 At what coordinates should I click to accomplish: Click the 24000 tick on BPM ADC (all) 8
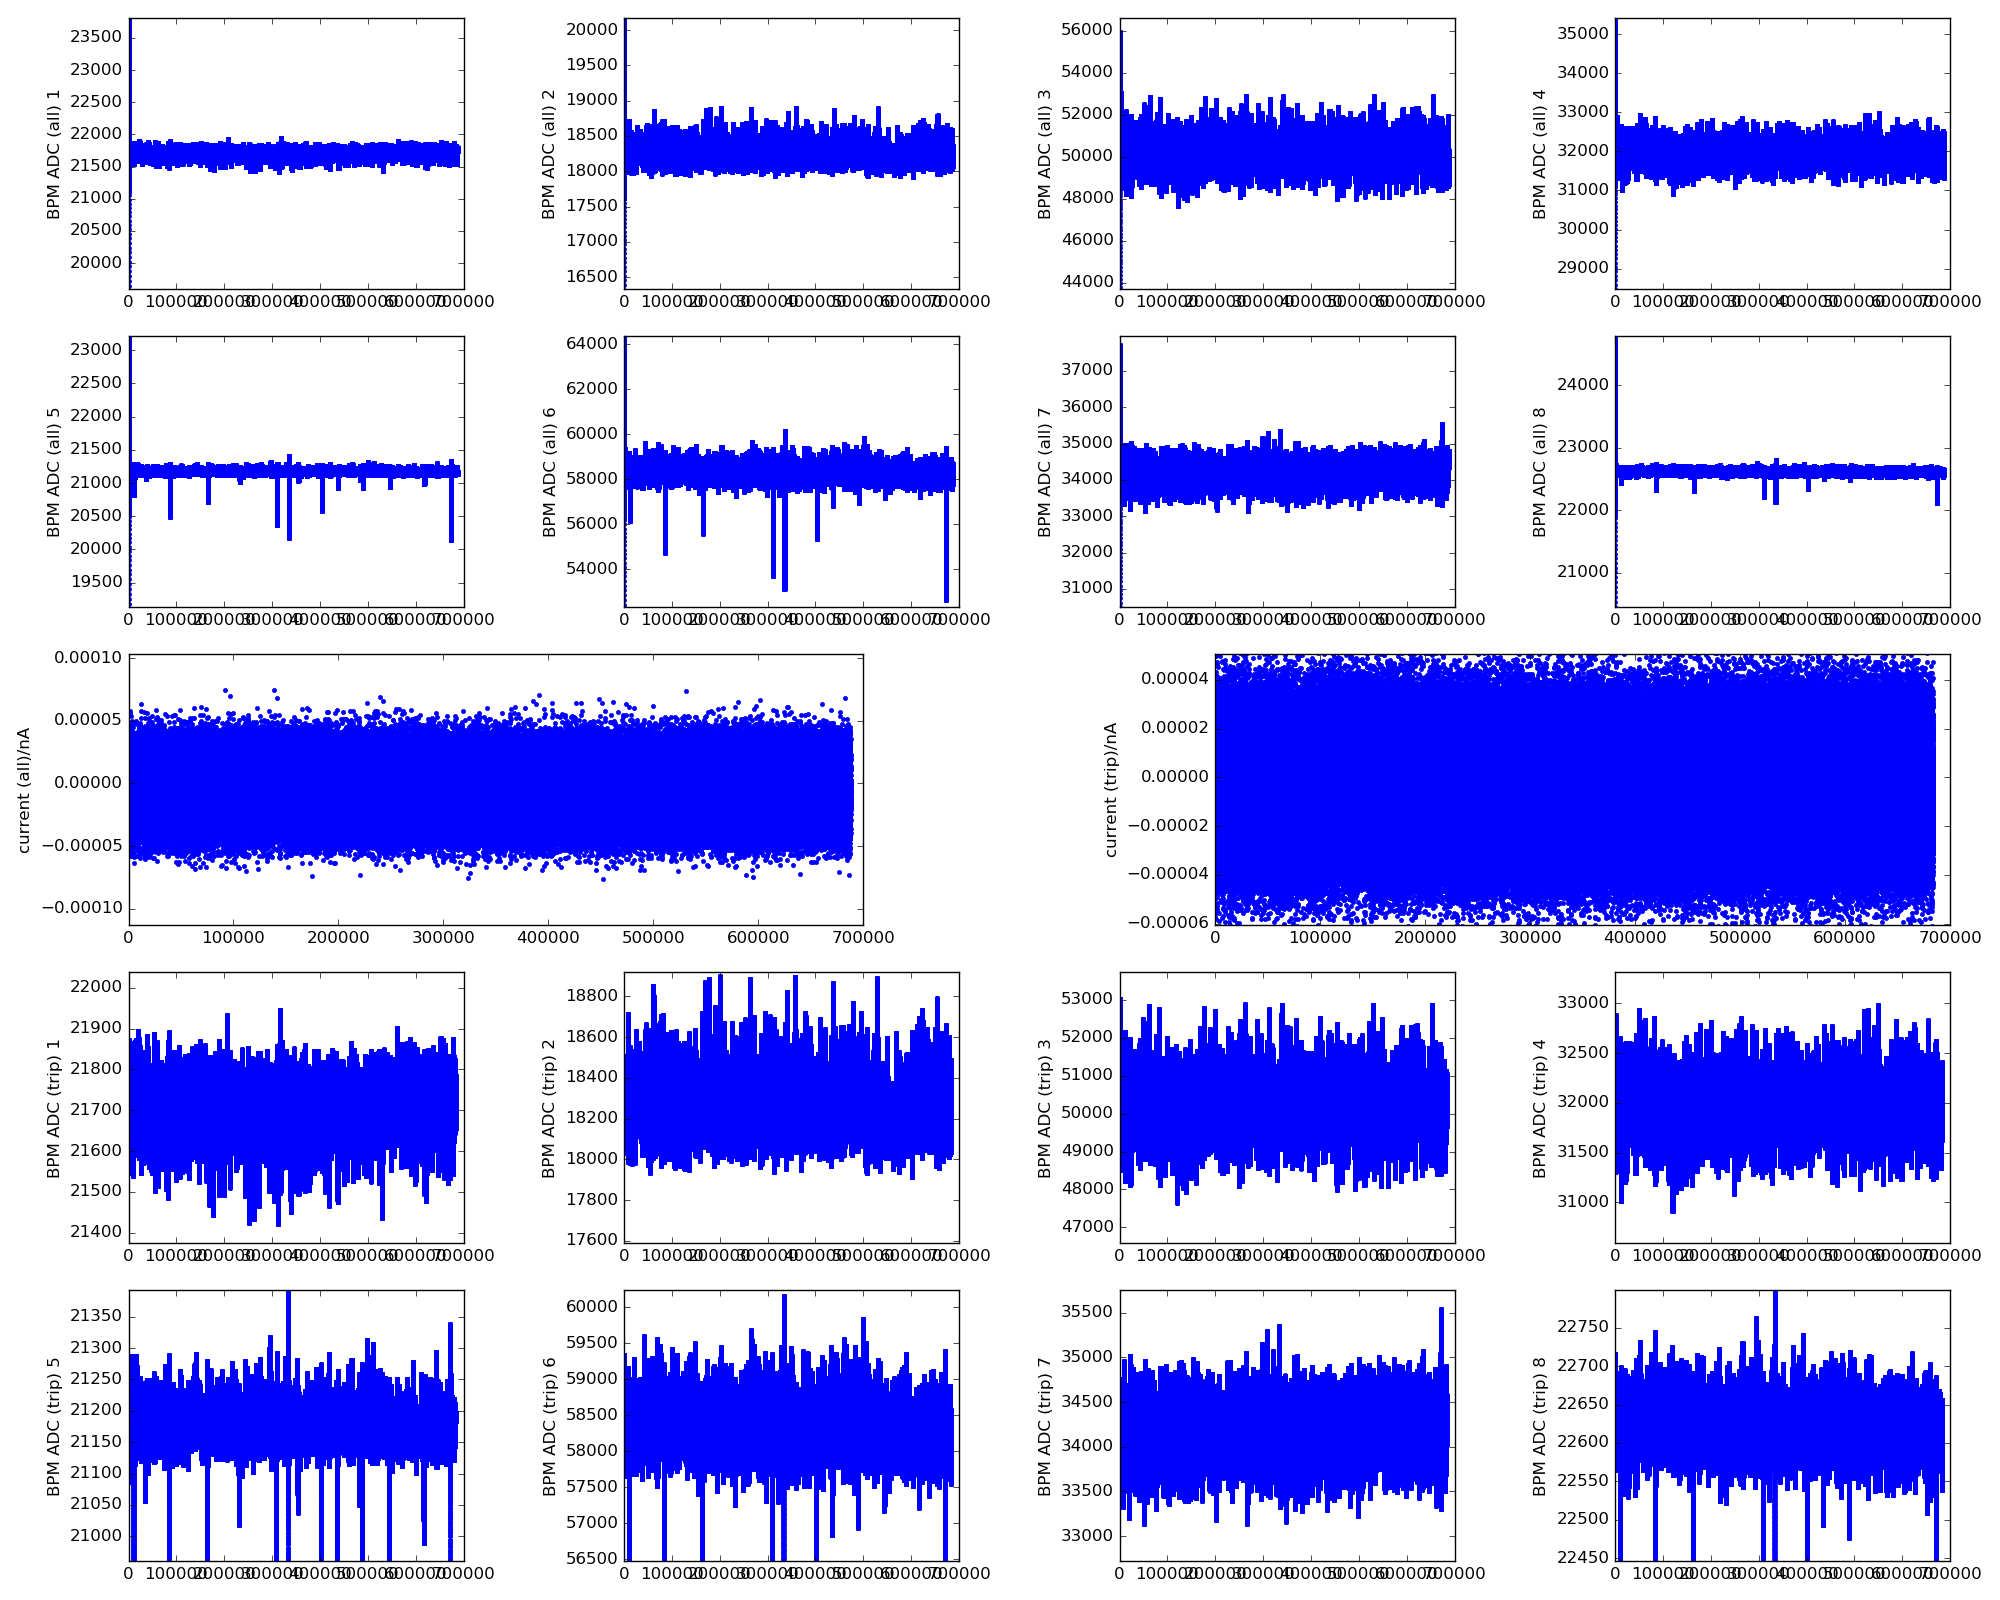(x=1583, y=385)
